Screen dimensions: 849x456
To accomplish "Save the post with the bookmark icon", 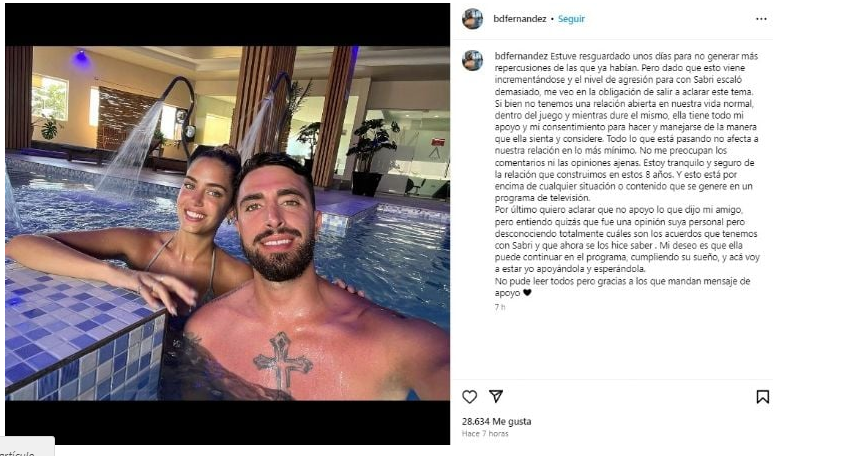I will point(762,397).
